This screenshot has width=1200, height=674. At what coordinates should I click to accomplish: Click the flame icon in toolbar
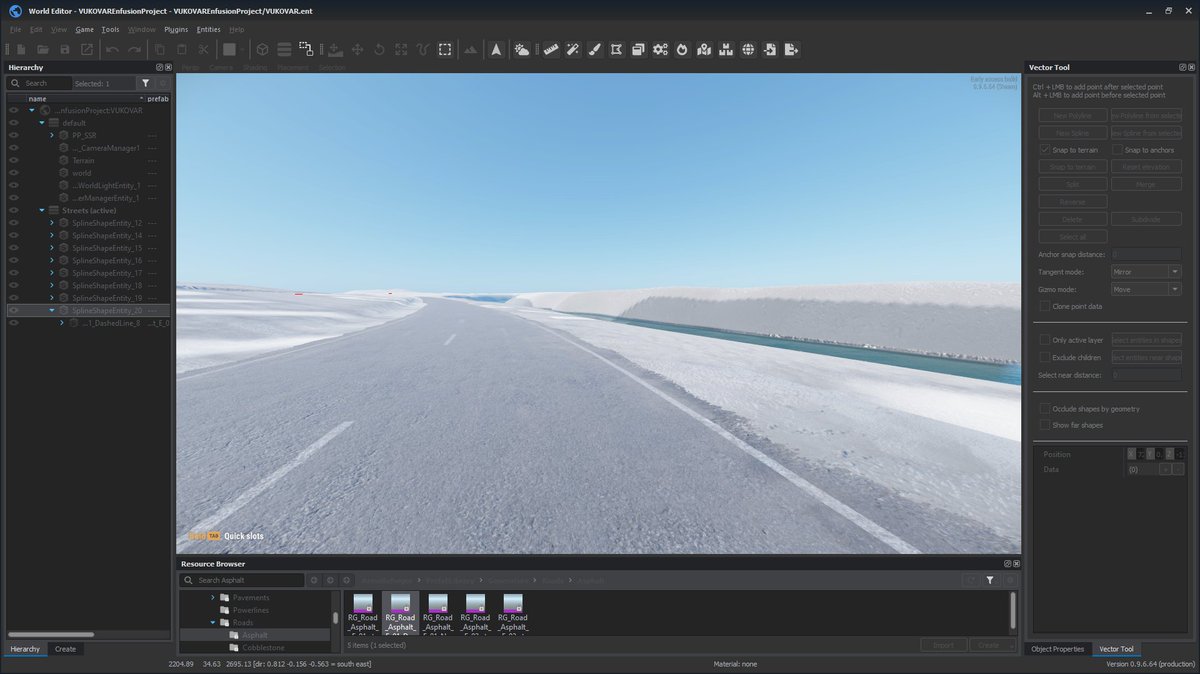682,49
